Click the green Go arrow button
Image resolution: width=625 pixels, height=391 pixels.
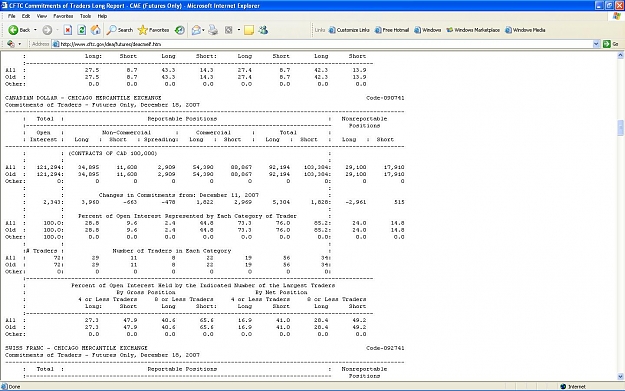pyautogui.click(x=607, y=44)
